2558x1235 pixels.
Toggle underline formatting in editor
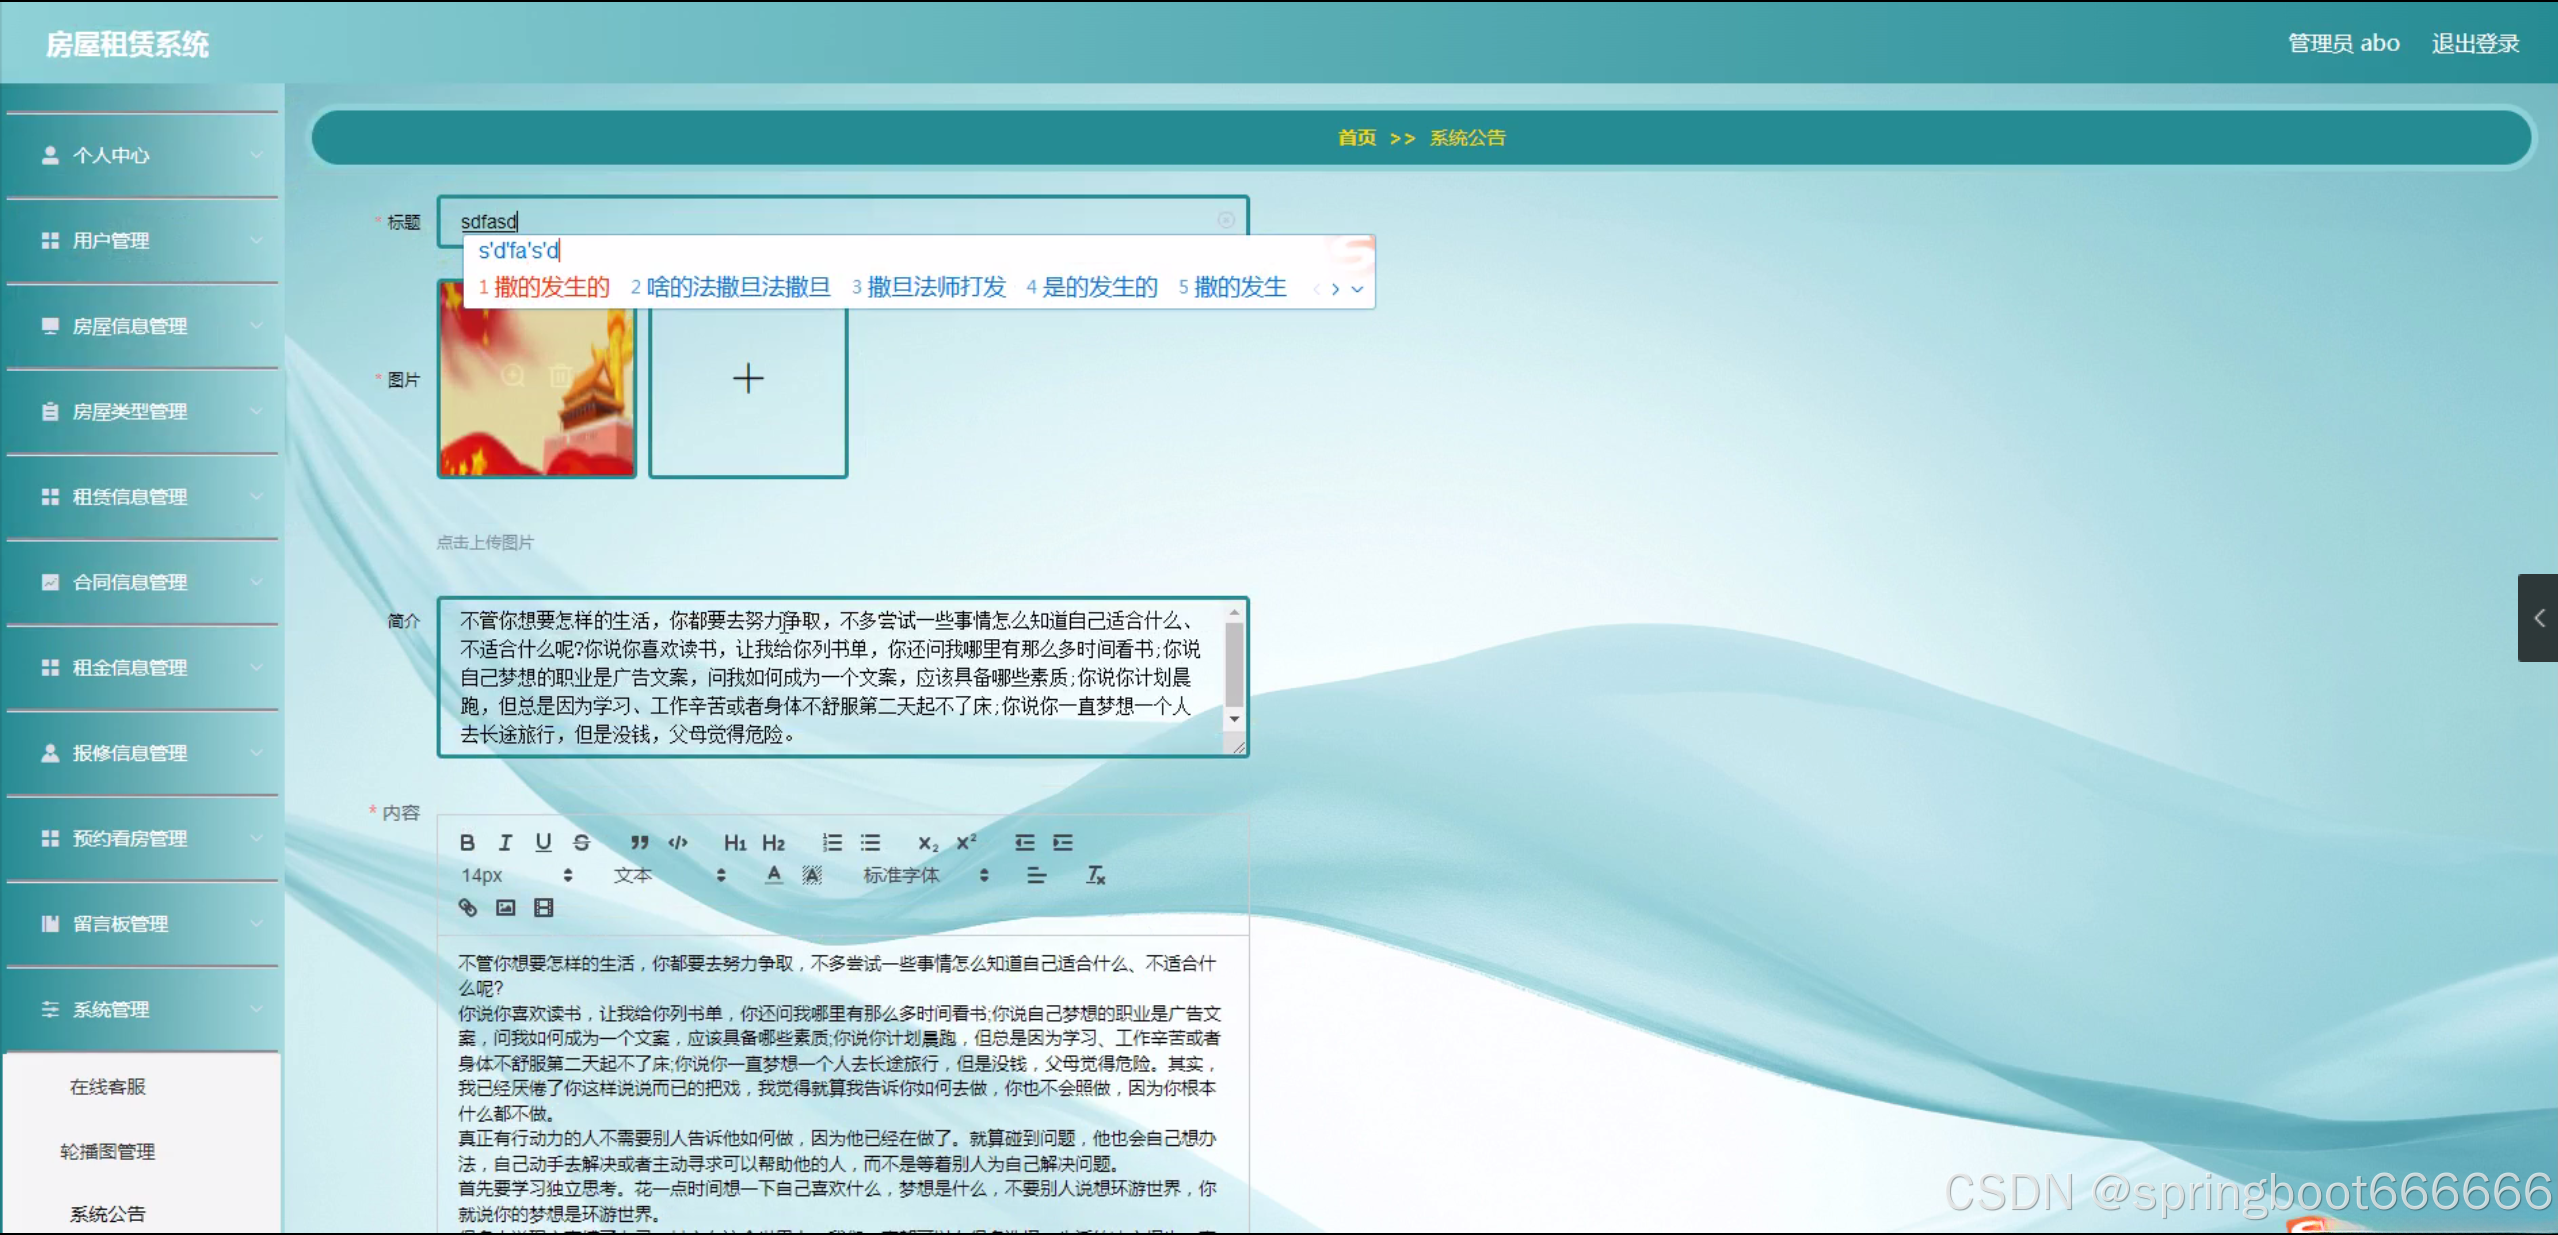click(543, 842)
